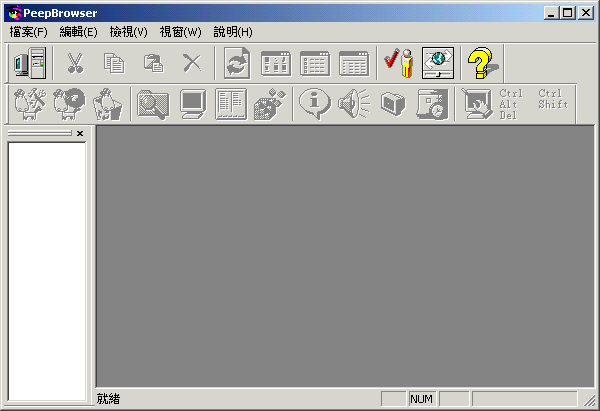Open the 說明(H) menu

(232, 31)
